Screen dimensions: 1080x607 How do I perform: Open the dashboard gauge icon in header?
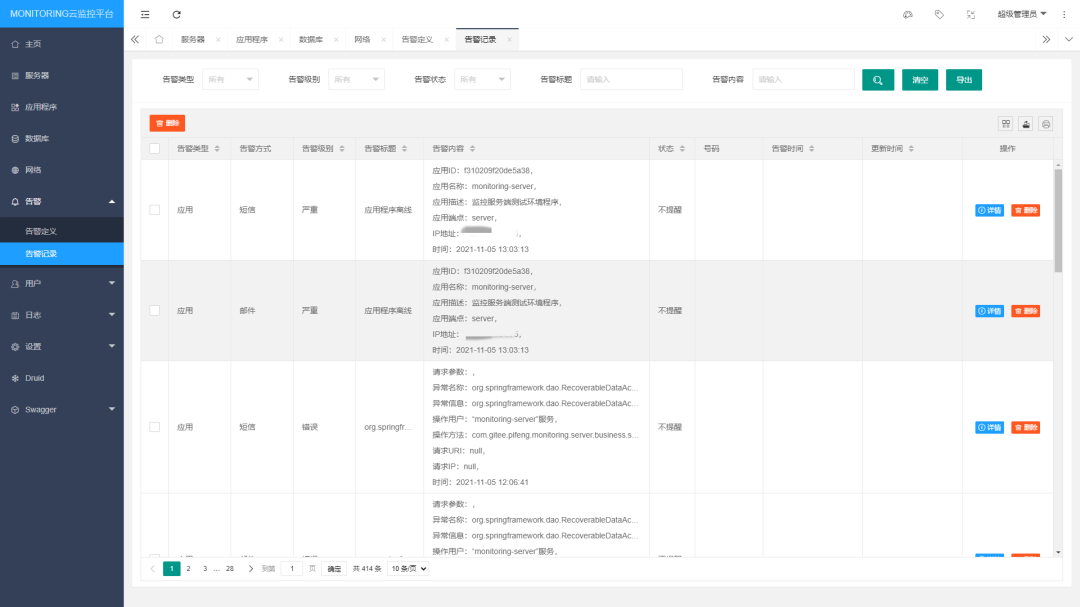point(908,14)
